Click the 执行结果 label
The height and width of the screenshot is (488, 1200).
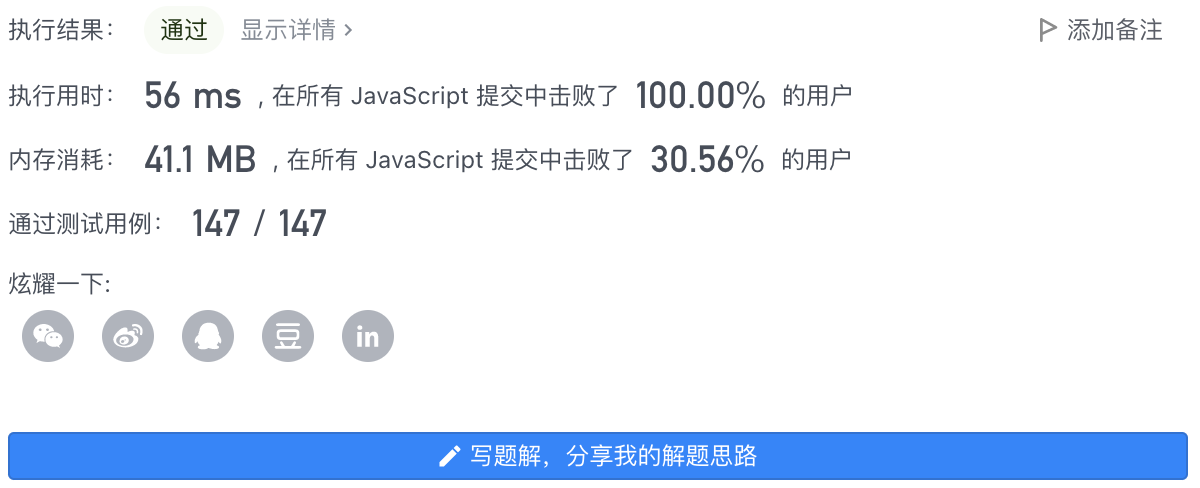[62, 31]
